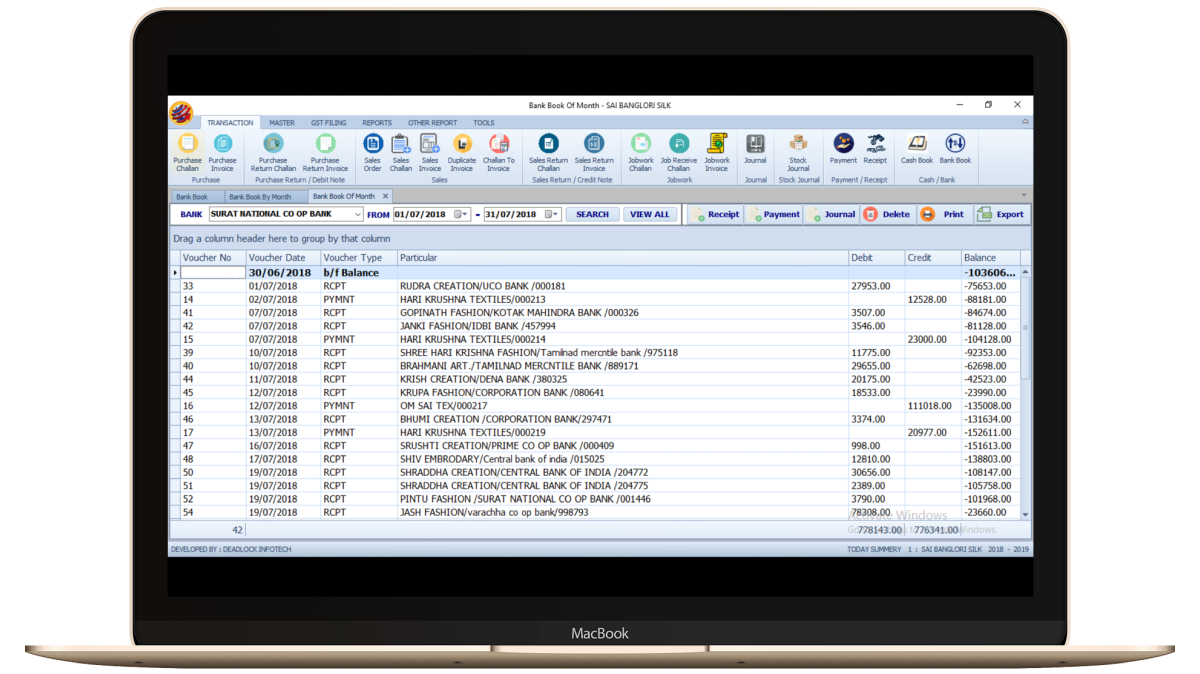Select the Sales Return Challan icon
Image resolution: width=1200 pixels, height=674 pixels.
click(x=548, y=146)
